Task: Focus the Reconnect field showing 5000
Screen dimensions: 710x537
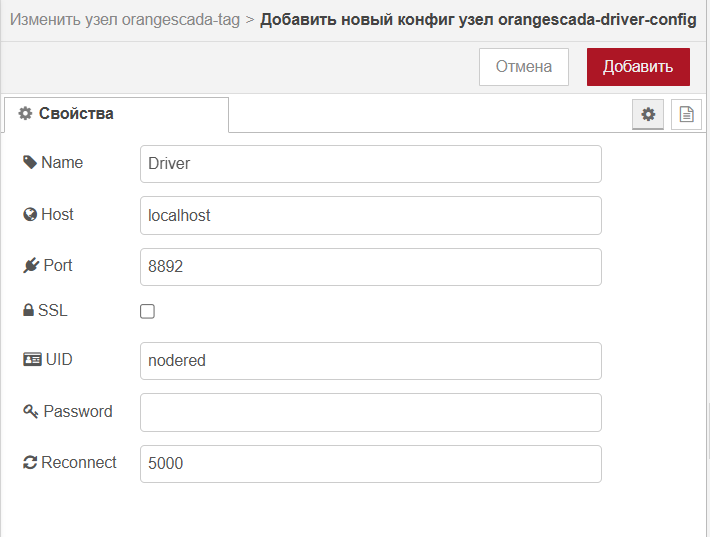Action: click(371, 464)
